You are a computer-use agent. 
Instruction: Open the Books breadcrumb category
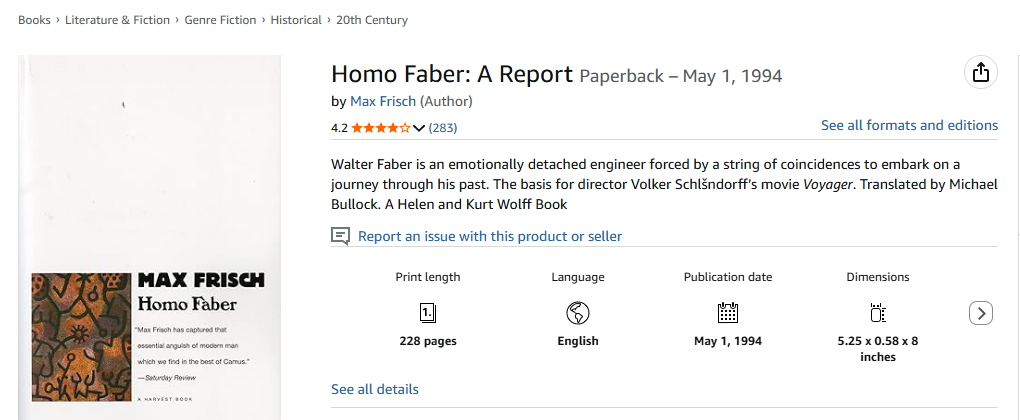(35, 20)
